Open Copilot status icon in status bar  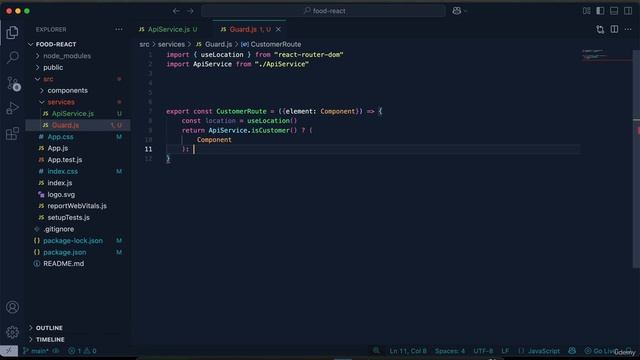(572, 351)
